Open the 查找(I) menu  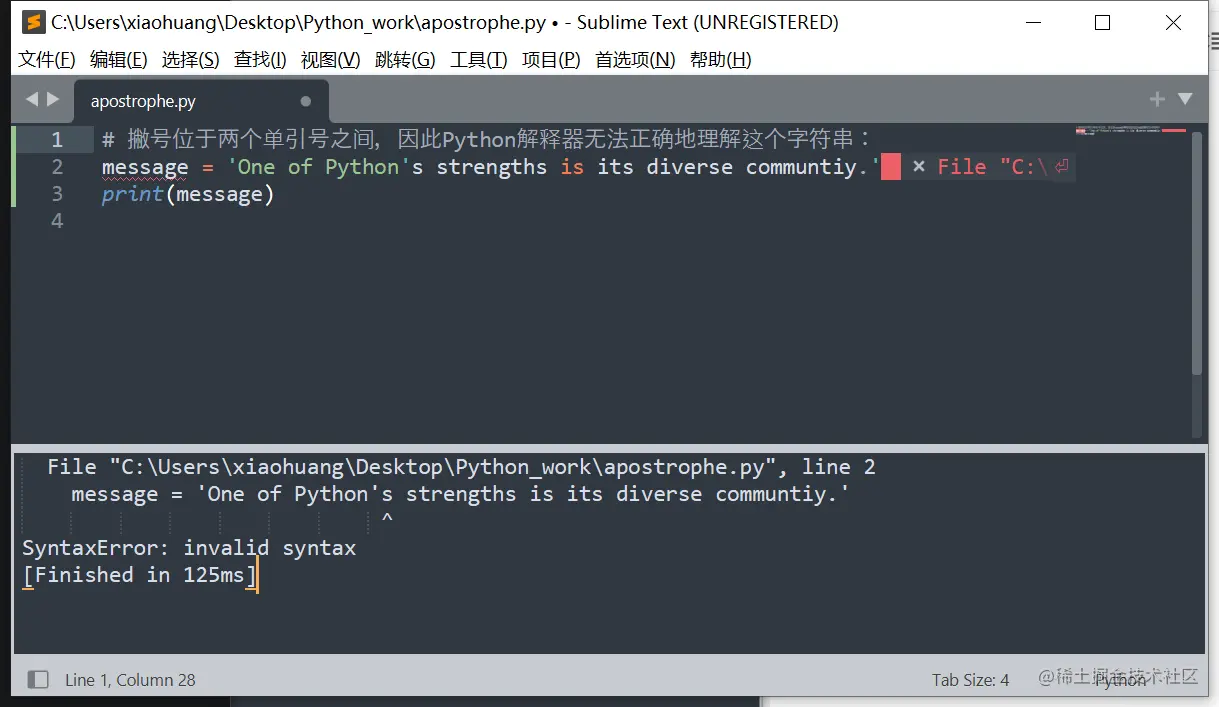260,60
